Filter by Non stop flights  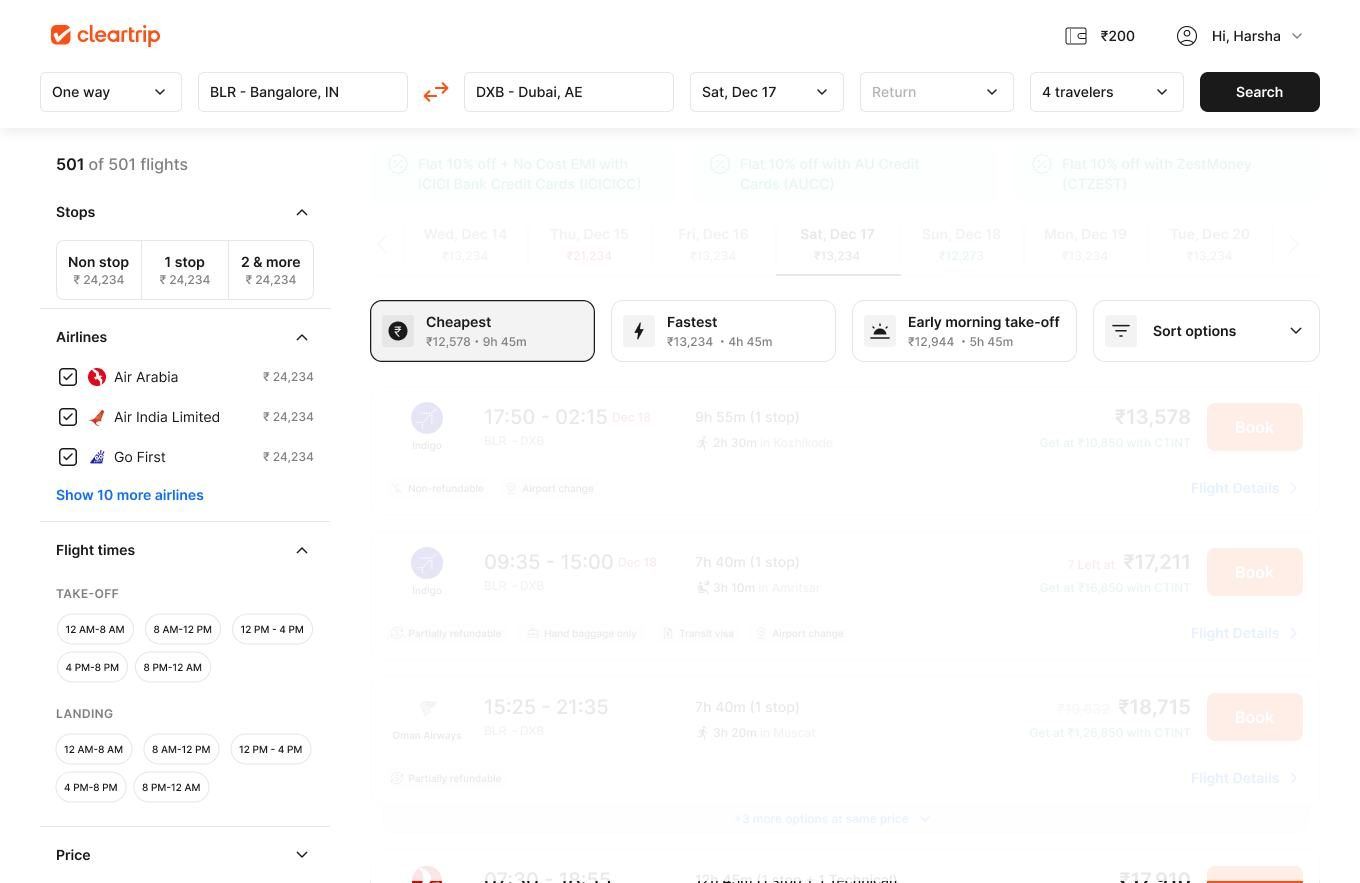tap(99, 270)
